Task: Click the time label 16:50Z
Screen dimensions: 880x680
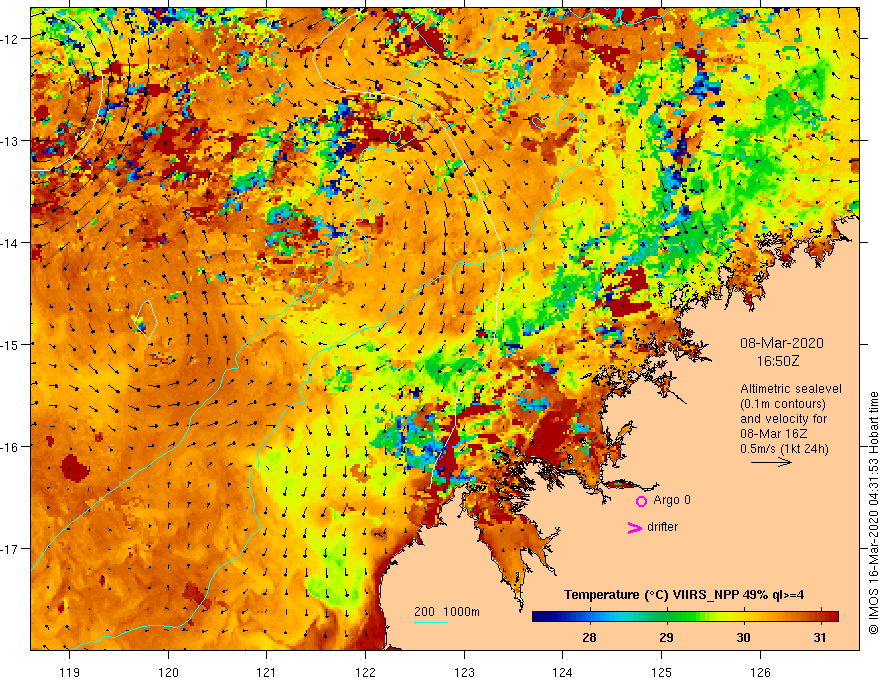Action: [778, 361]
